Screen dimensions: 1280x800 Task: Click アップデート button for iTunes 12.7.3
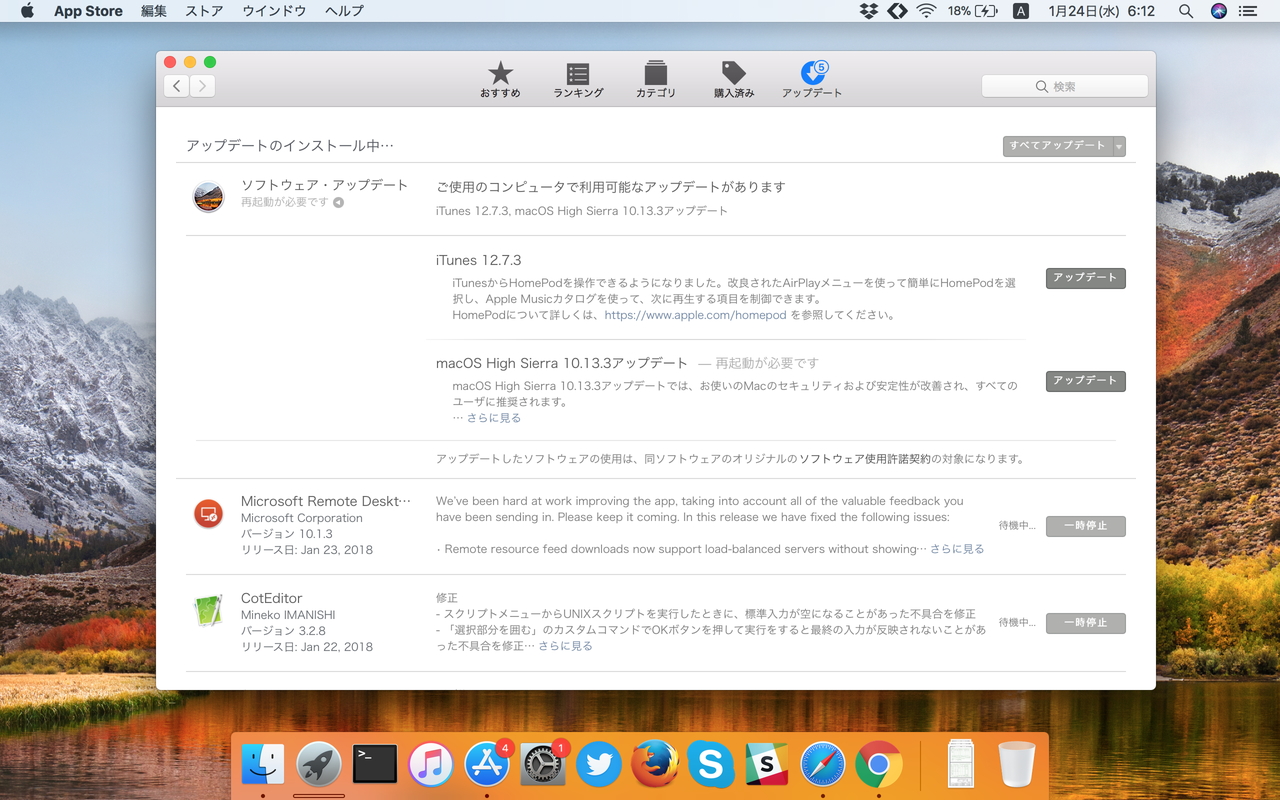click(1085, 278)
